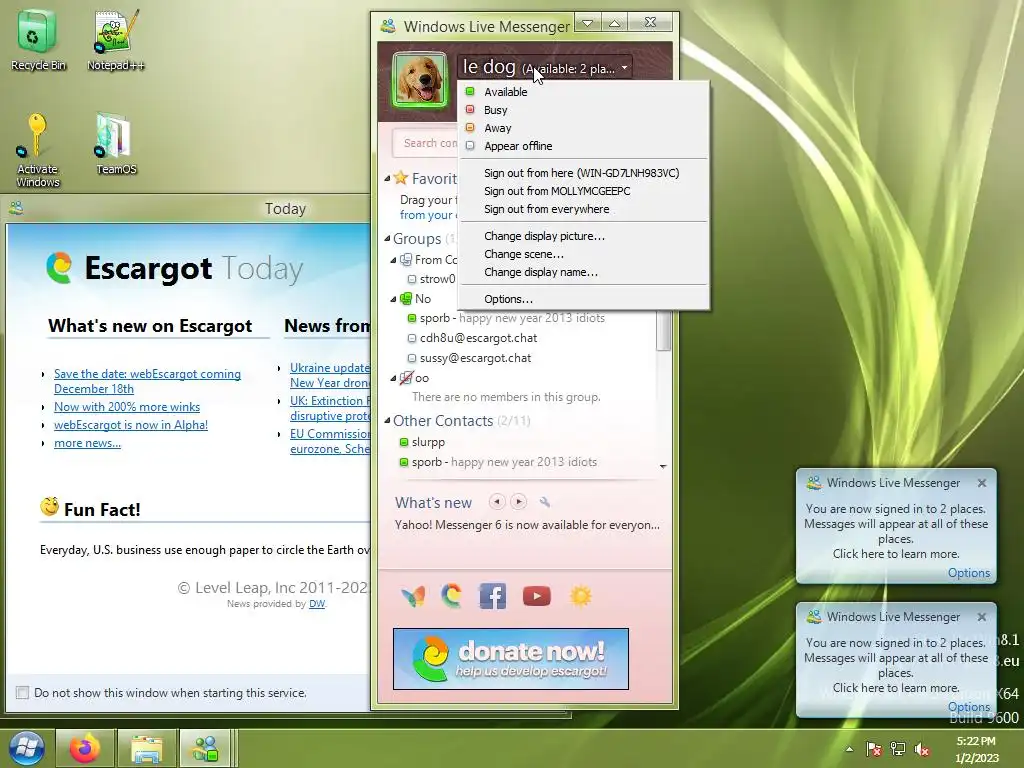Image resolution: width=1024 pixels, height=768 pixels.
Task: Open TeamOS desktop folder icon
Action: [116, 144]
